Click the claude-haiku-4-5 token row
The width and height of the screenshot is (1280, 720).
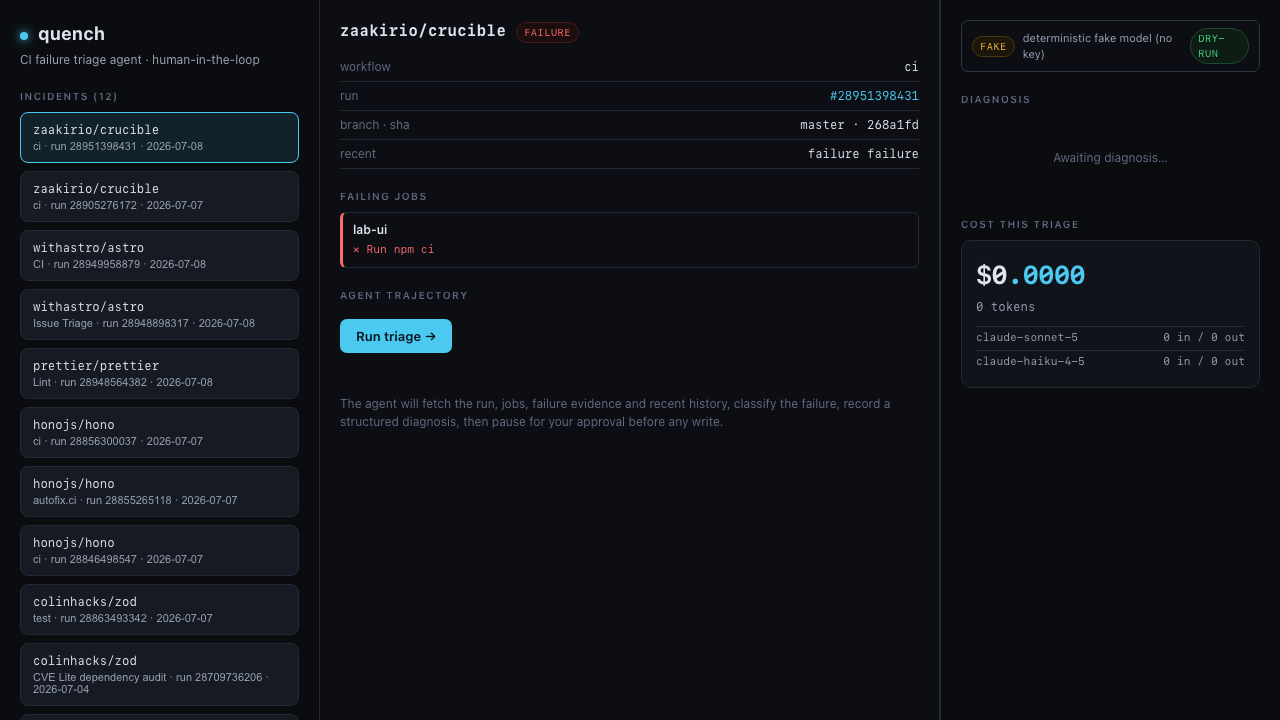(x=1110, y=361)
